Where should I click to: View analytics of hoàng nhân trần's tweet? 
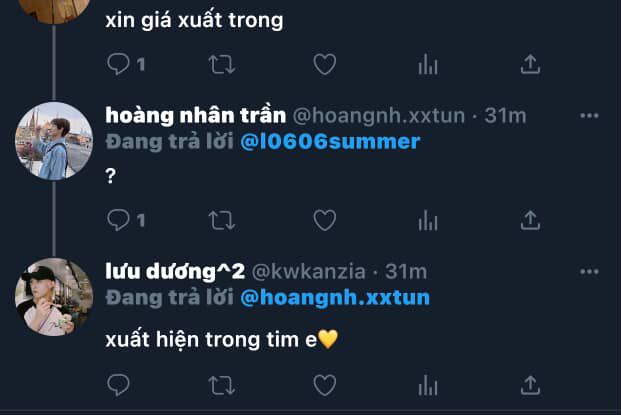click(428, 221)
